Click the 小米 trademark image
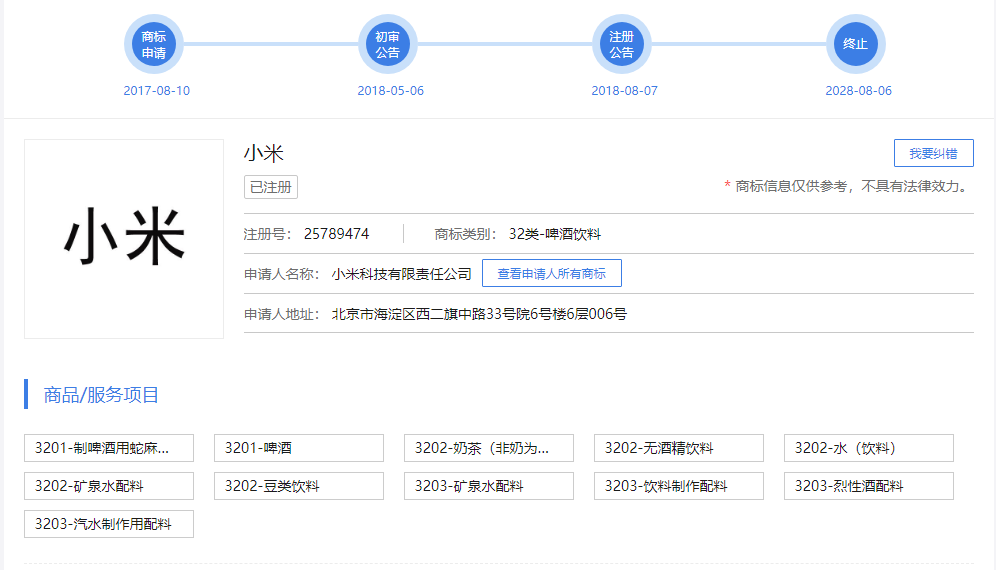 click(124, 239)
